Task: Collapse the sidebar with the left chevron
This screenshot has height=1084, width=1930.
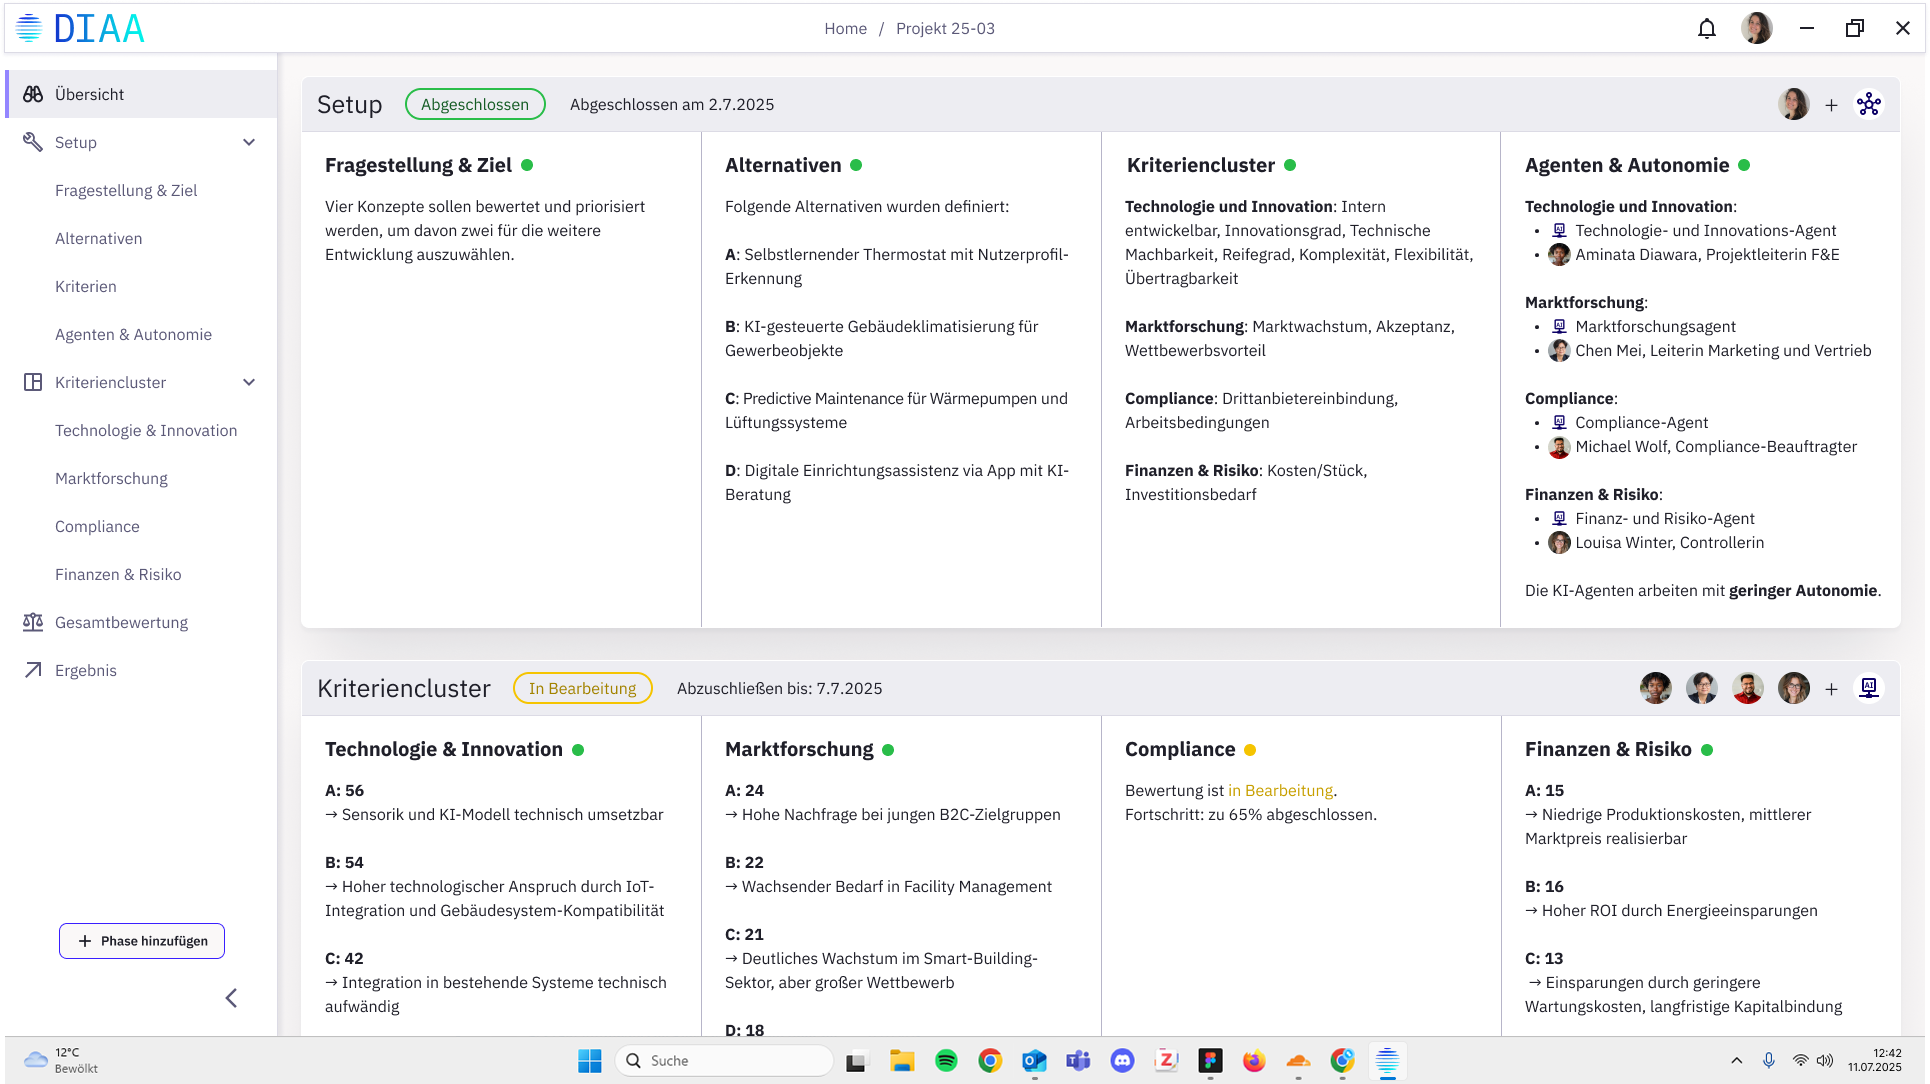Action: click(231, 998)
